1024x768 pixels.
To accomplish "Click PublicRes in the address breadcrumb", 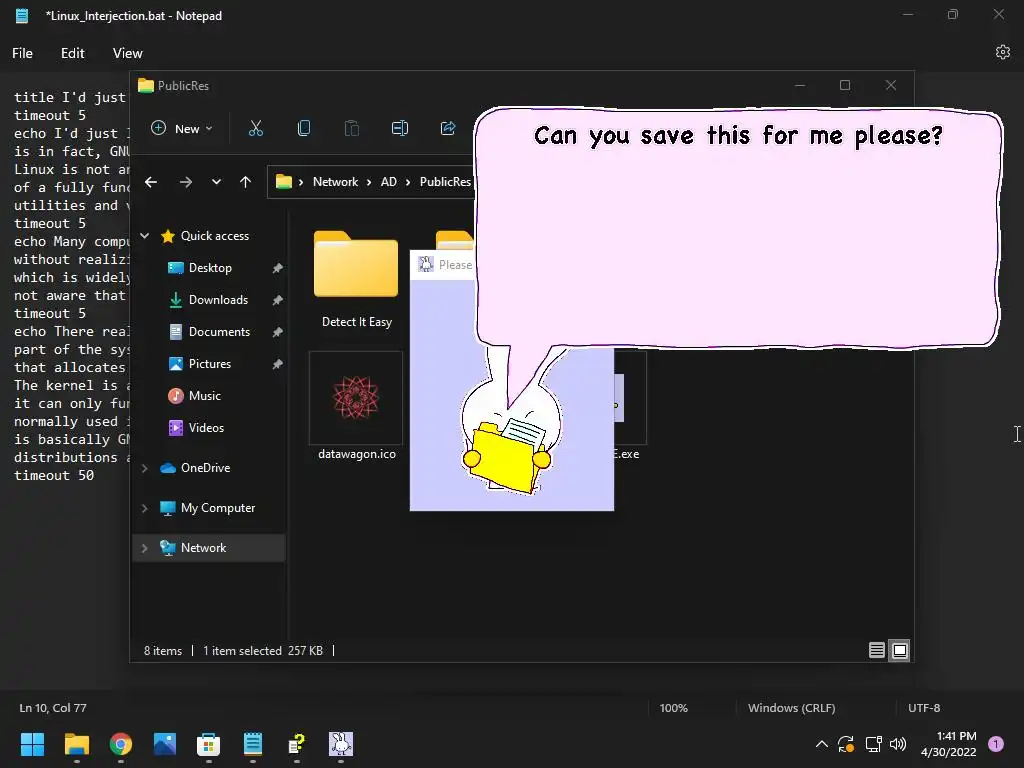I will pos(445,182).
